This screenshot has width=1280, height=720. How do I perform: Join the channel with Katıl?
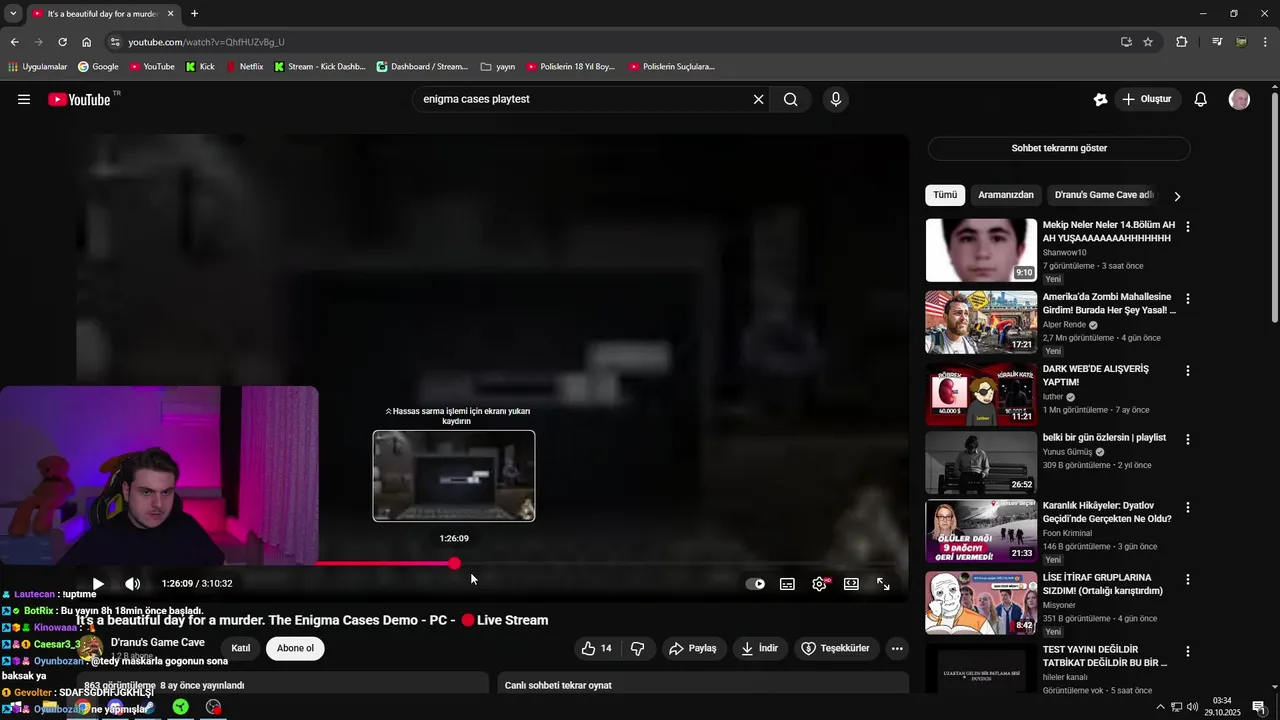click(241, 648)
